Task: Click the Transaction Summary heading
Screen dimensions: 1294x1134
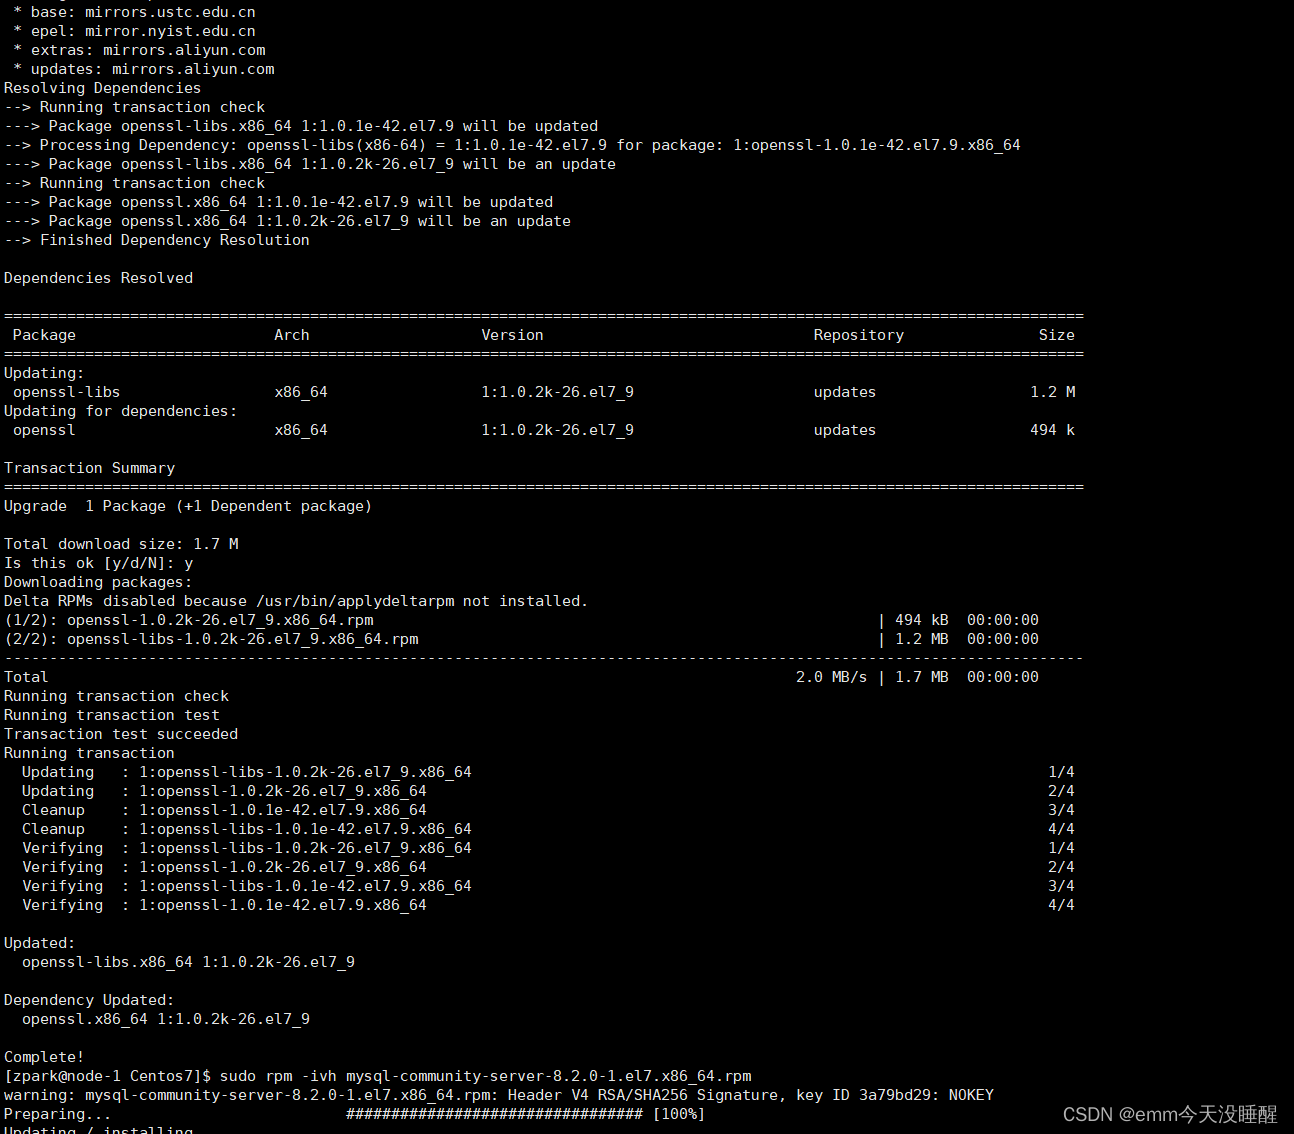Action: tap(89, 467)
